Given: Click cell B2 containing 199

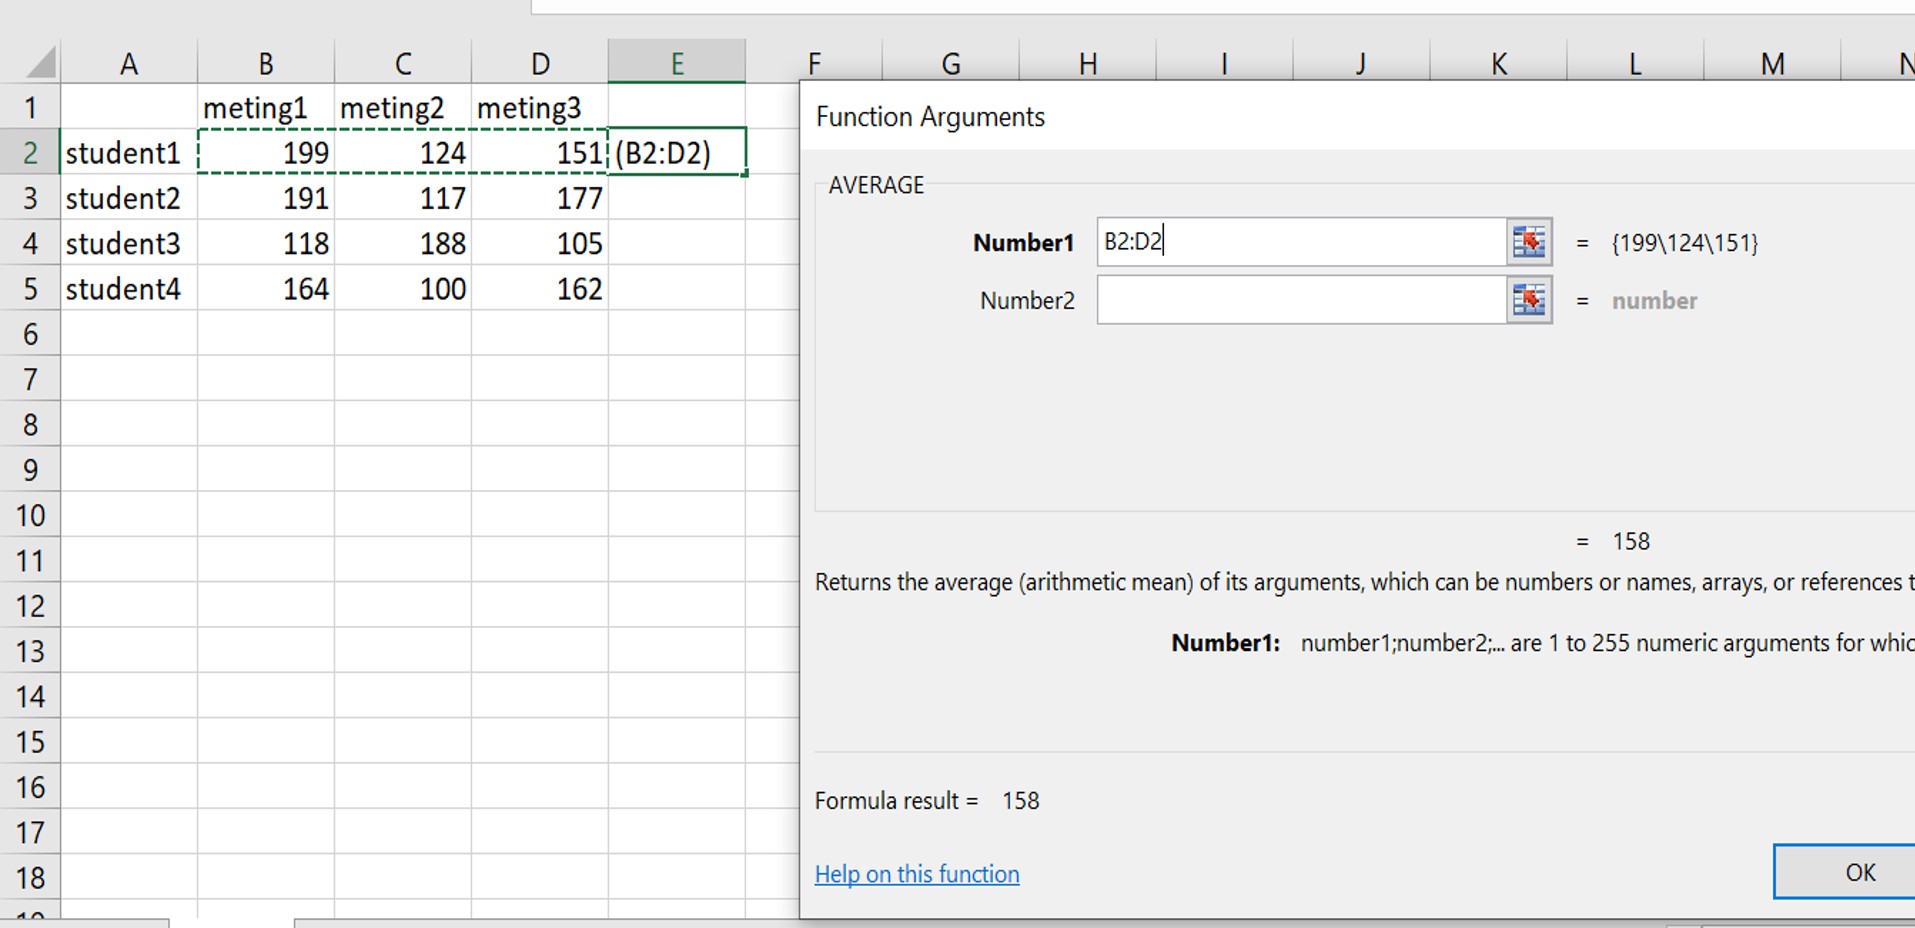Looking at the screenshot, I should click(x=266, y=153).
